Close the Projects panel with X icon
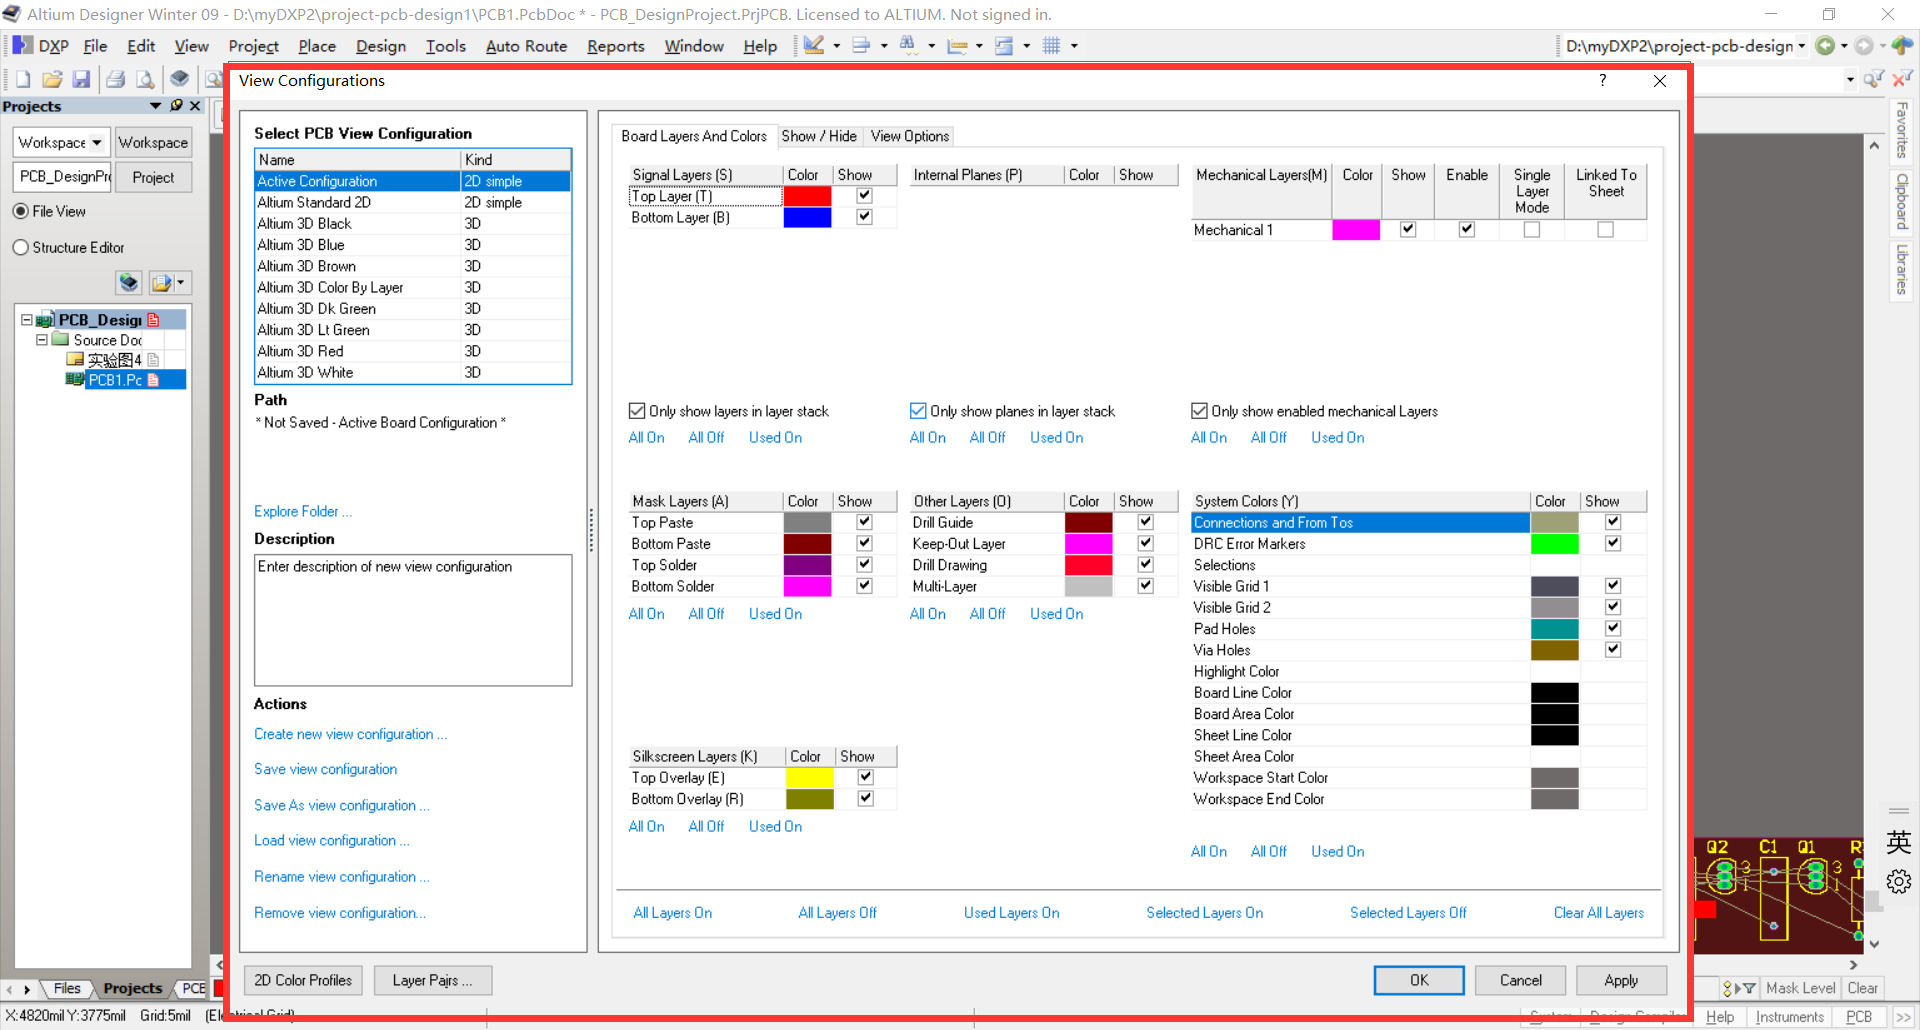The image size is (1920, 1030). (195, 106)
